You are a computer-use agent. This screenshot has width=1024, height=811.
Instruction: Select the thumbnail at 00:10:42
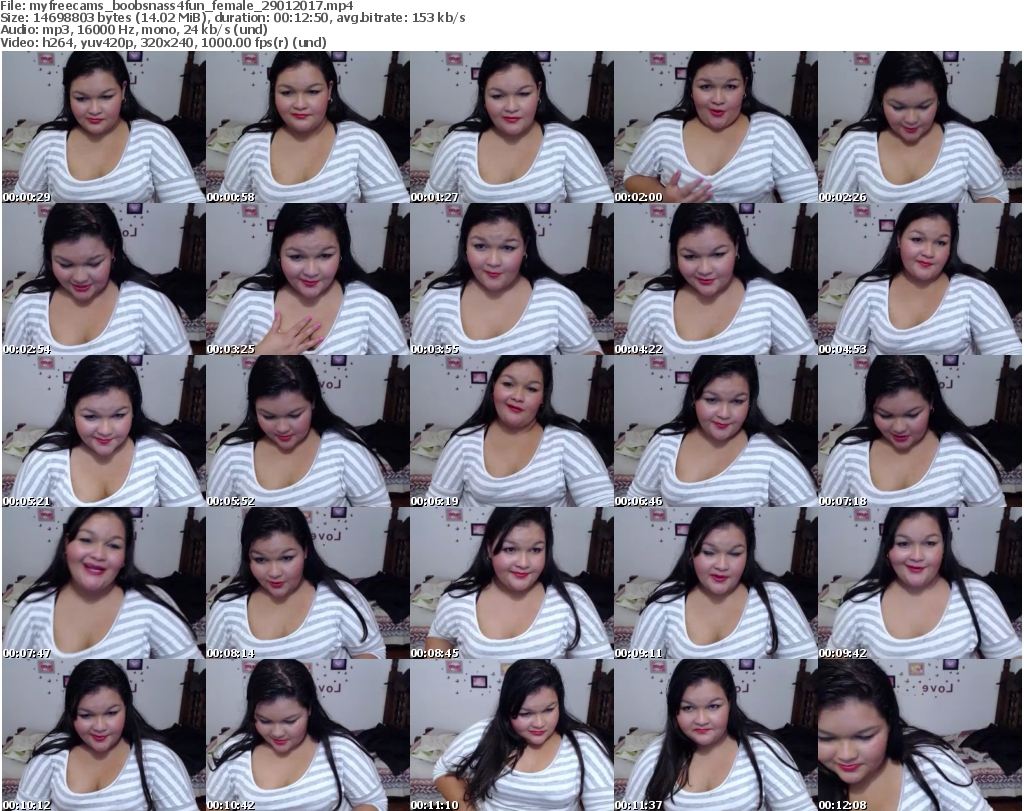(x=308, y=735)
